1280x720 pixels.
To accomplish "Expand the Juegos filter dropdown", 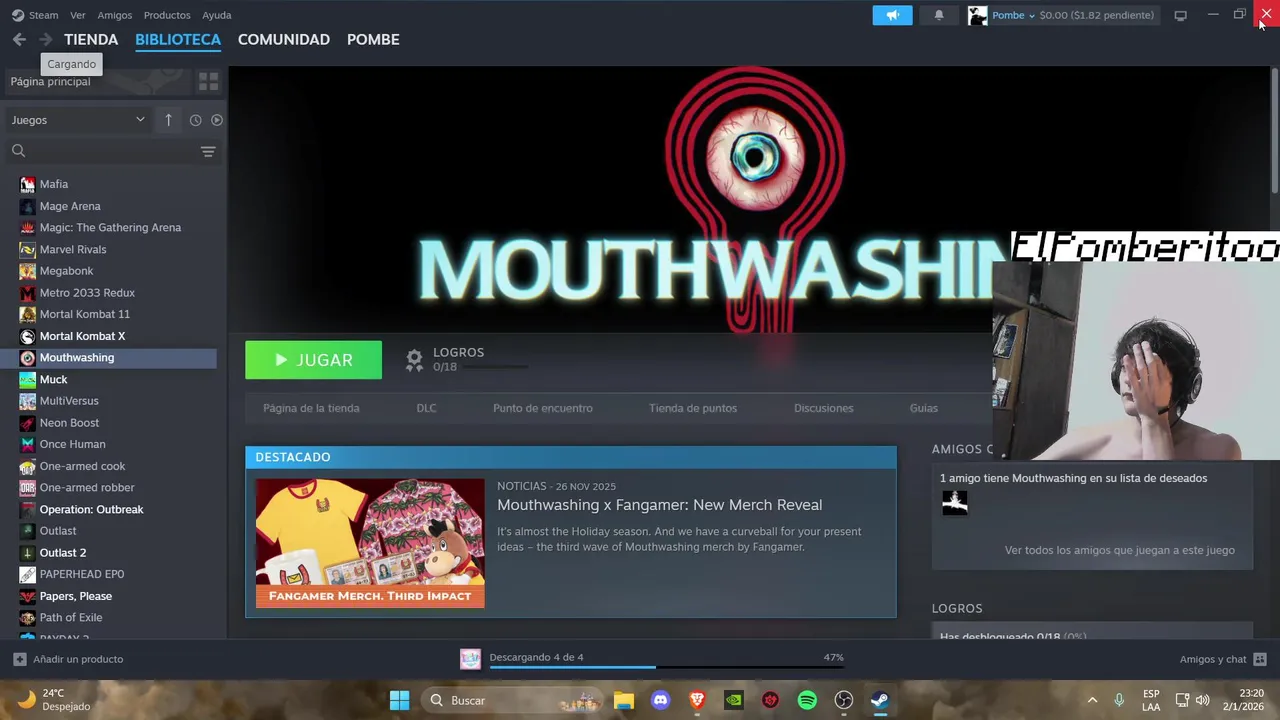I will 78,120.
